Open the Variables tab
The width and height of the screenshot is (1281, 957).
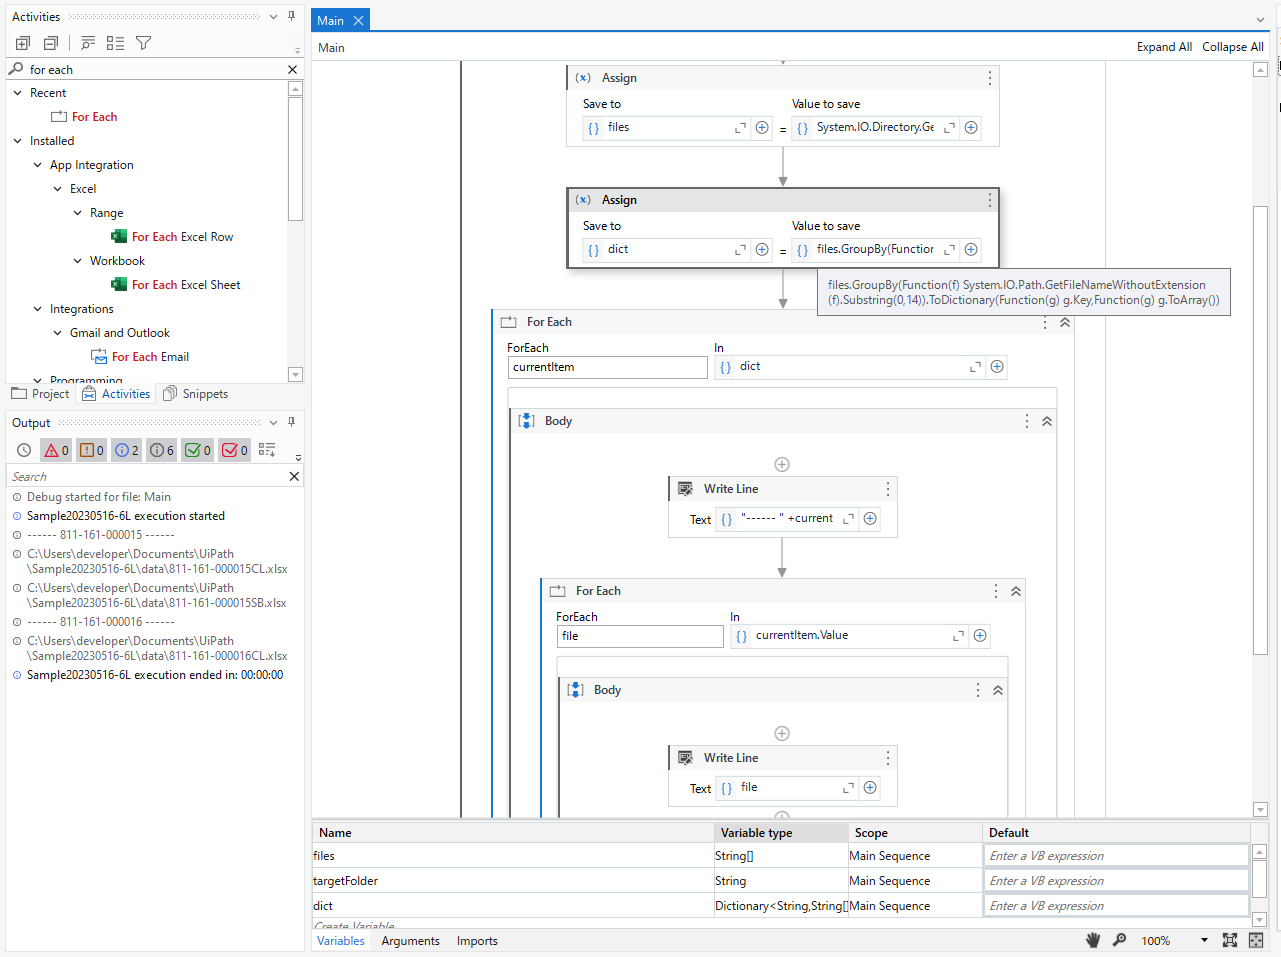click(340, 941)
